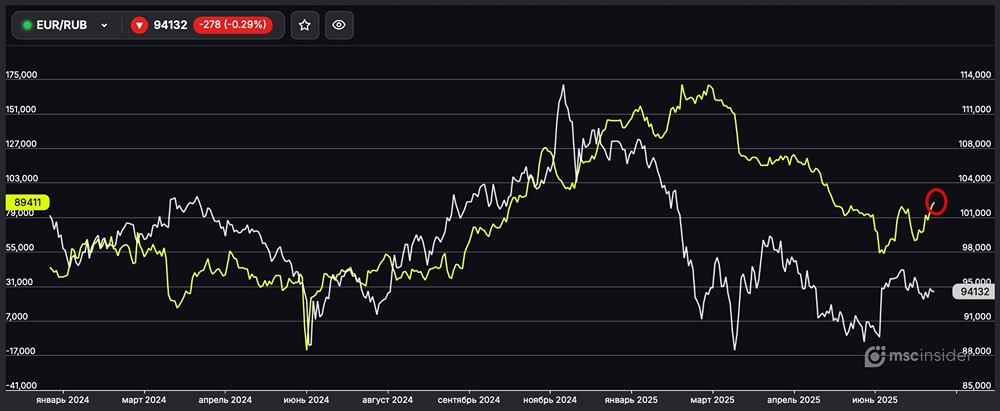The image size is (1000, 411).
Task: Click the -41,000 left axis label
Action: (x=21, y=386)
